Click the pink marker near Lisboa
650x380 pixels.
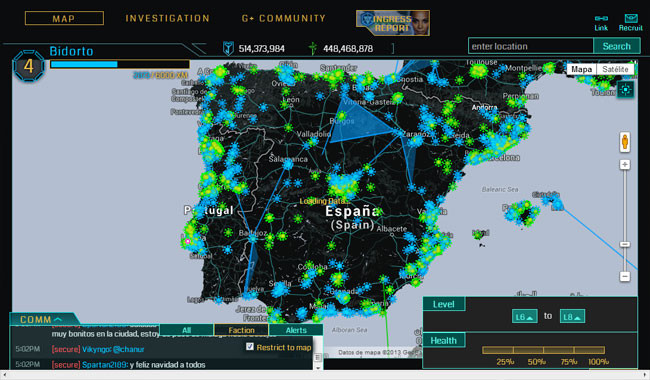pyautogui.click(x=187, y=241)
